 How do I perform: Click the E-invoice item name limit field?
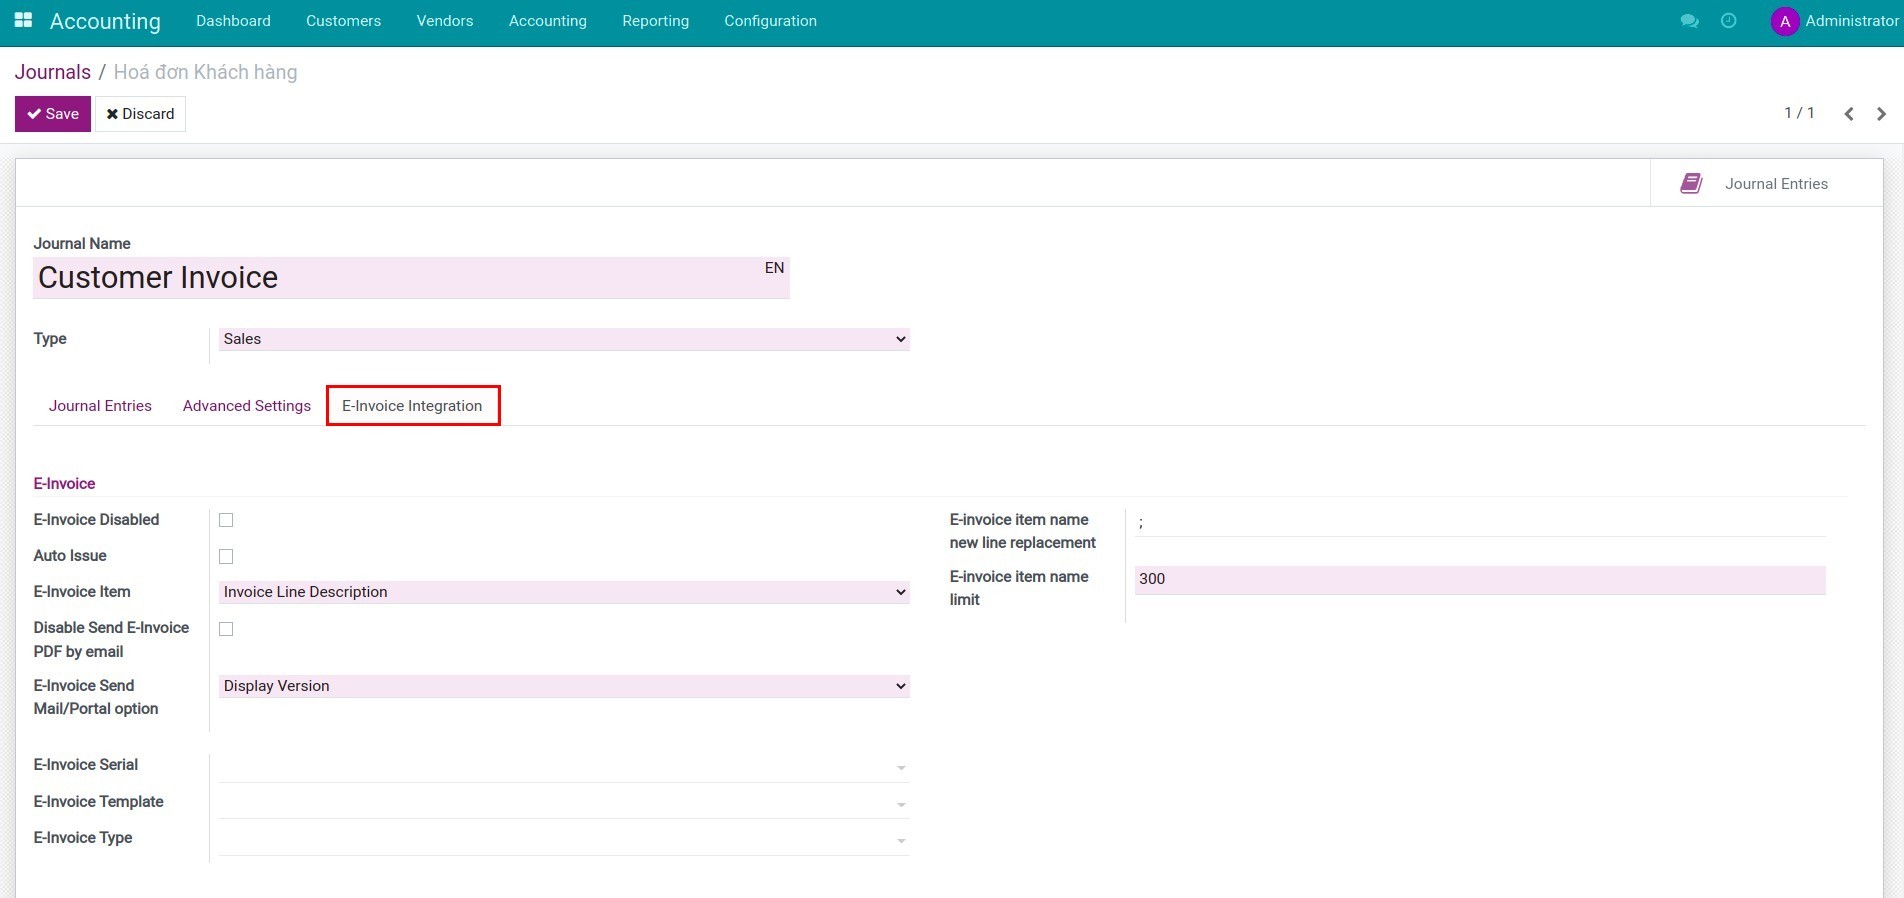(x=1480, y=579)
